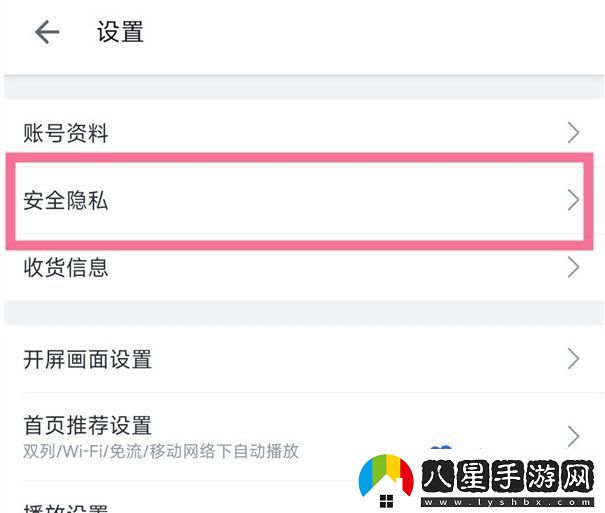Open the highlighted 安全隐私 option

66,201
